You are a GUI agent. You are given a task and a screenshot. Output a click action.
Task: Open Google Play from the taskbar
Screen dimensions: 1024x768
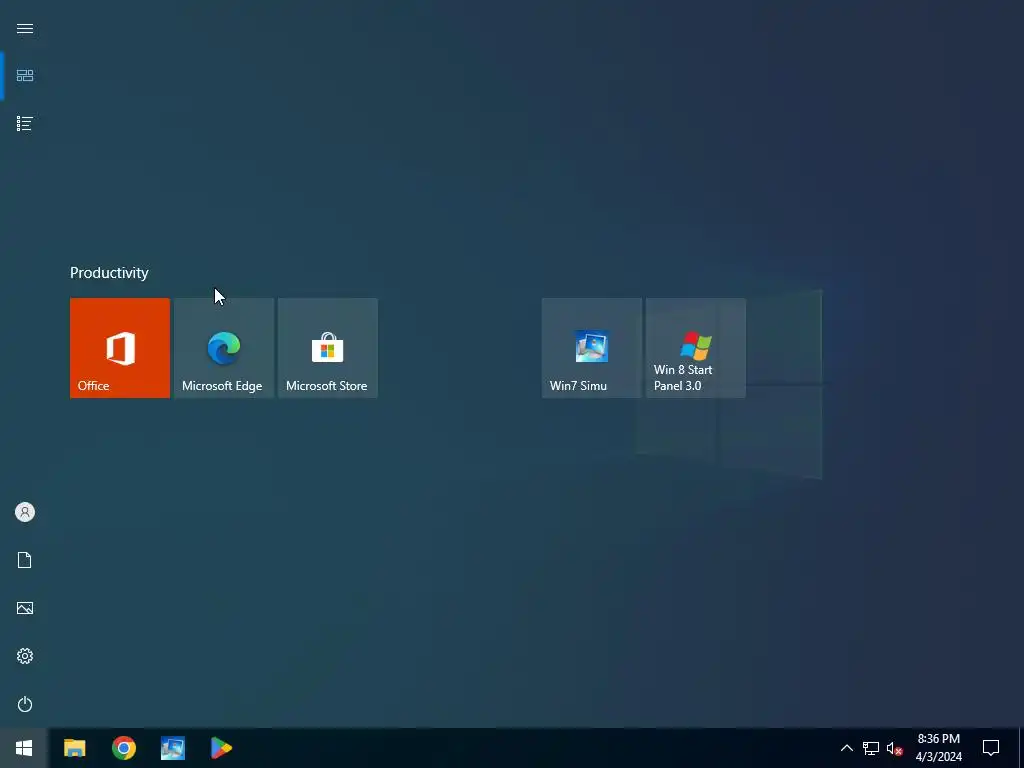click(x=221, y=748)
